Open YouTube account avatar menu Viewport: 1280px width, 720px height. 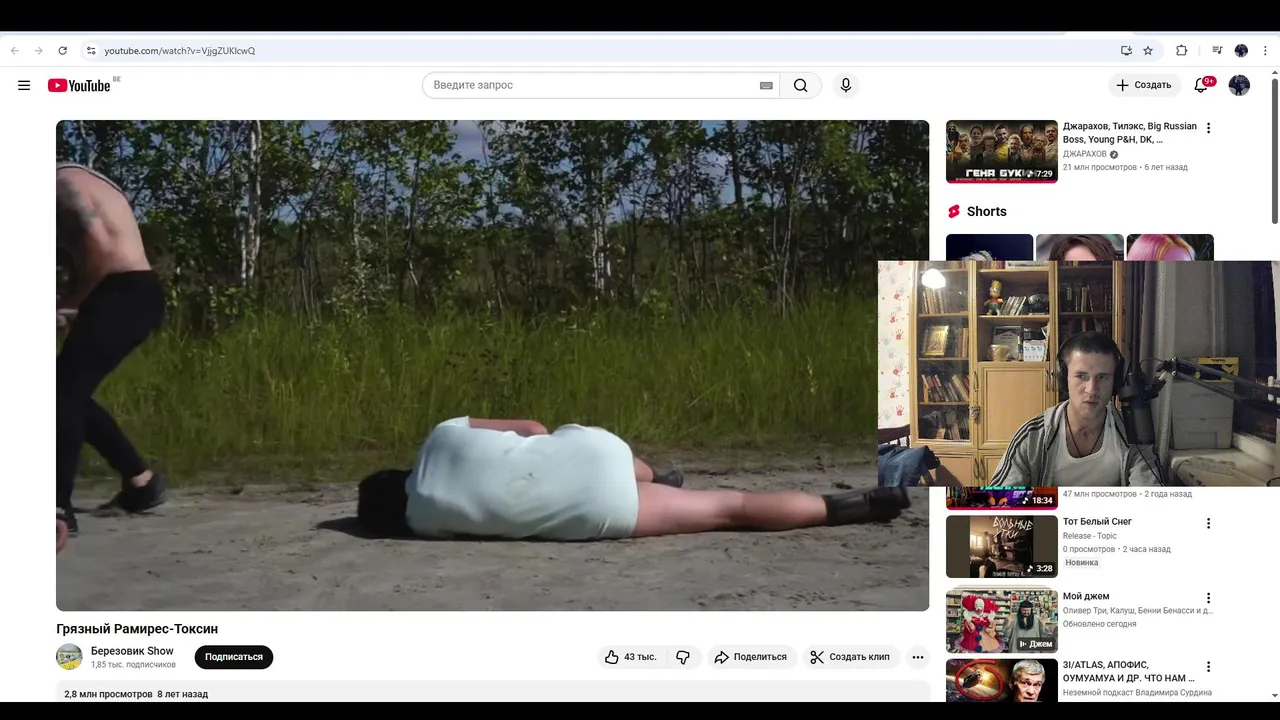(x=1239, y=85)
